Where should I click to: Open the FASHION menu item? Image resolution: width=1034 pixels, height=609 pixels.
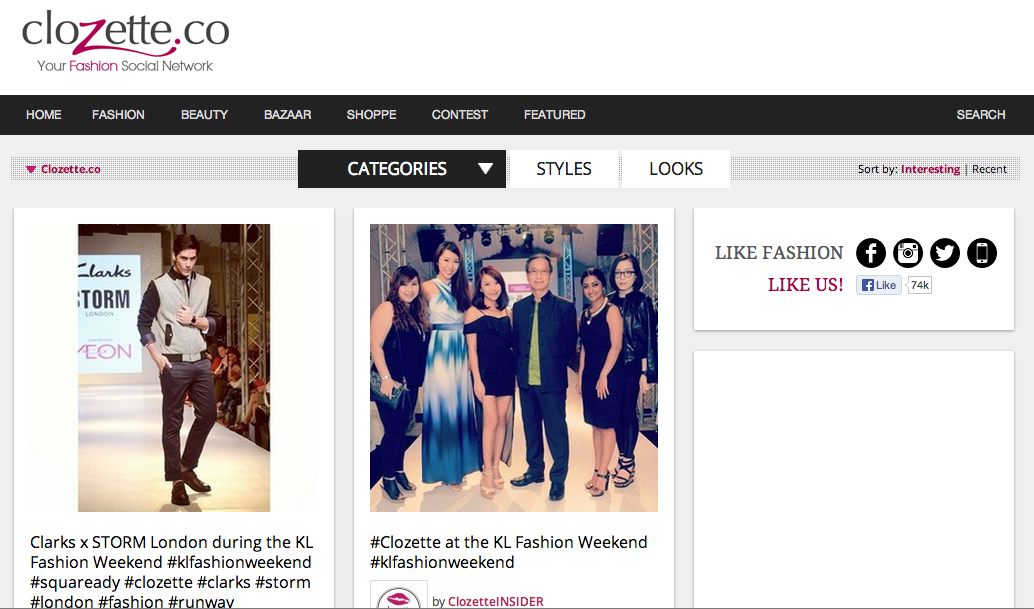[118, 115]
